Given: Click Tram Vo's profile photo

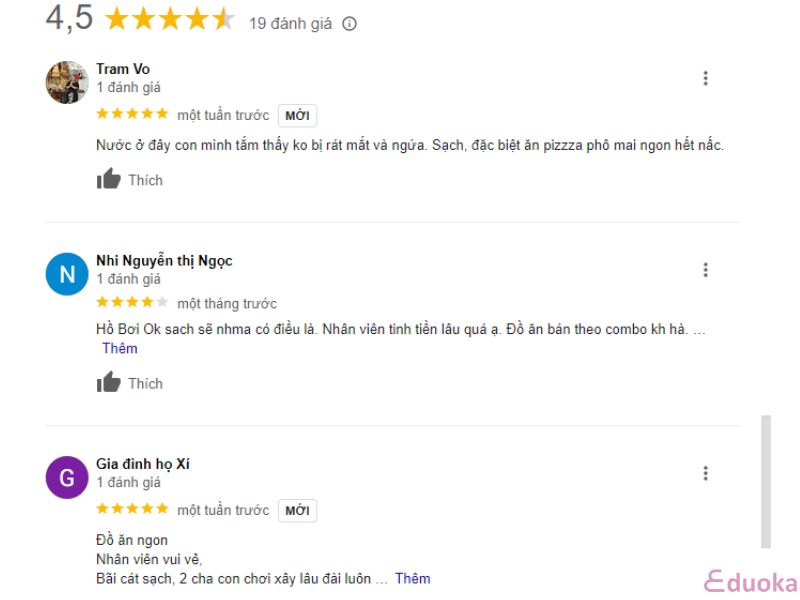Looking at the screenshot, I should point(67,83).
